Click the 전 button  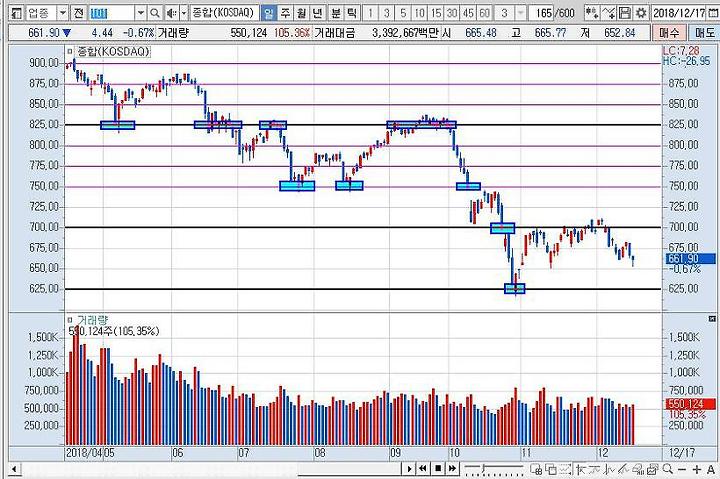tap(79, 13)
